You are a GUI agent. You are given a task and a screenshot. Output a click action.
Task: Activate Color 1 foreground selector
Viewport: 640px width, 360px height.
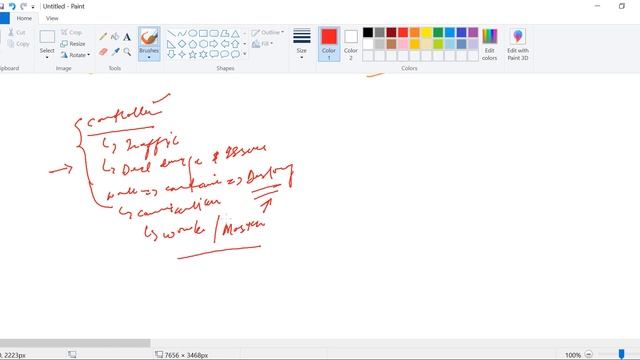(x=329, y=44)
